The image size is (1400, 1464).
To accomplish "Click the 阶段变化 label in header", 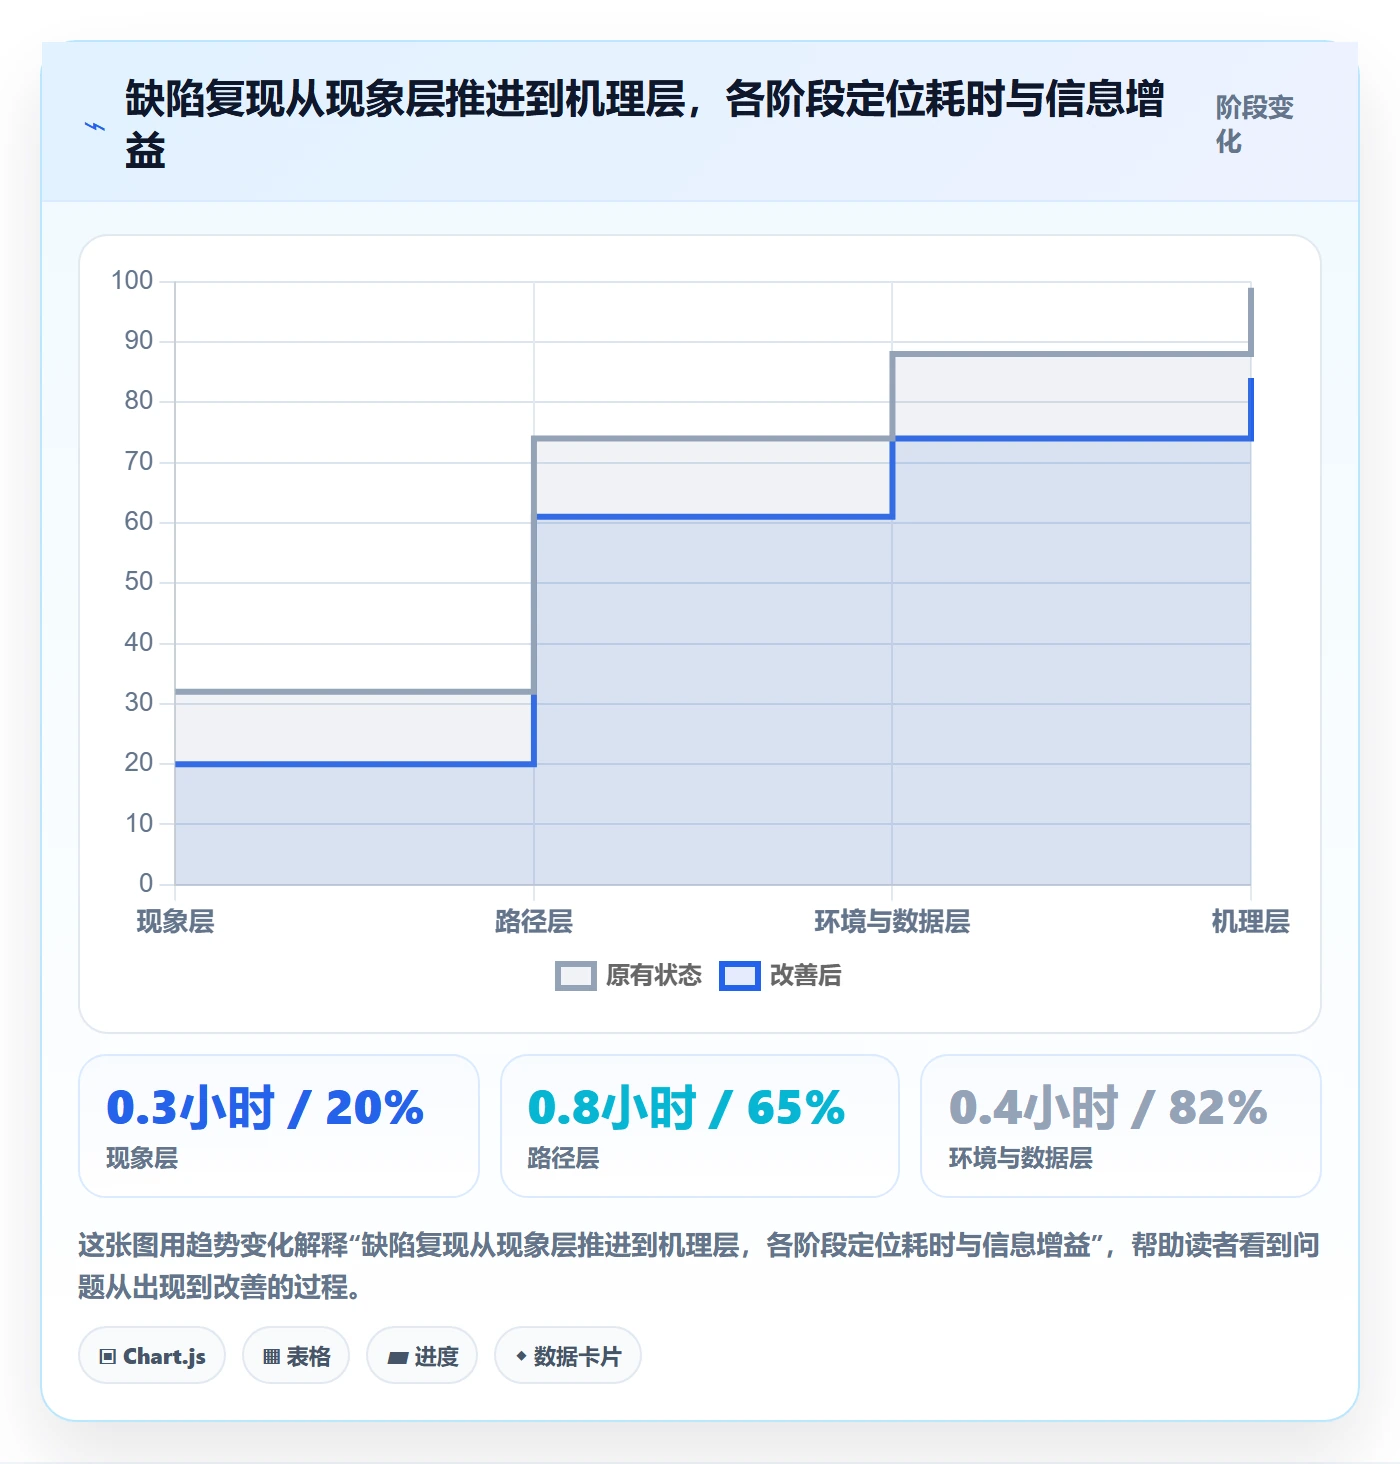I will pyautogui.click(x=1255, y=125).
